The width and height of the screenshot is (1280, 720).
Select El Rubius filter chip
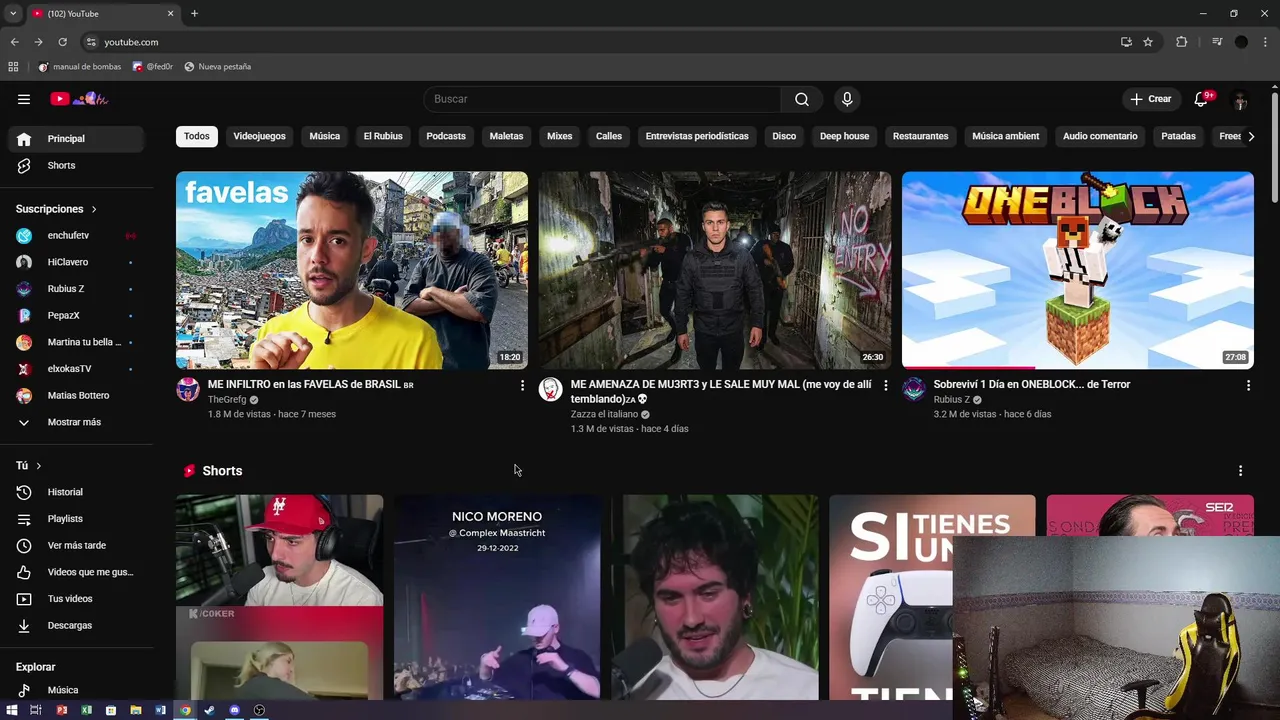click(383, 136)
